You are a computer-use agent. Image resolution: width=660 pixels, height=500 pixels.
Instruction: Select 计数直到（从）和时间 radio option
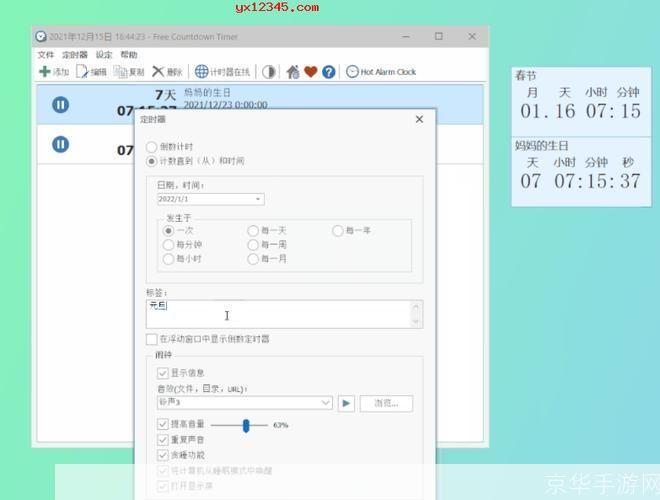(152, 161)
